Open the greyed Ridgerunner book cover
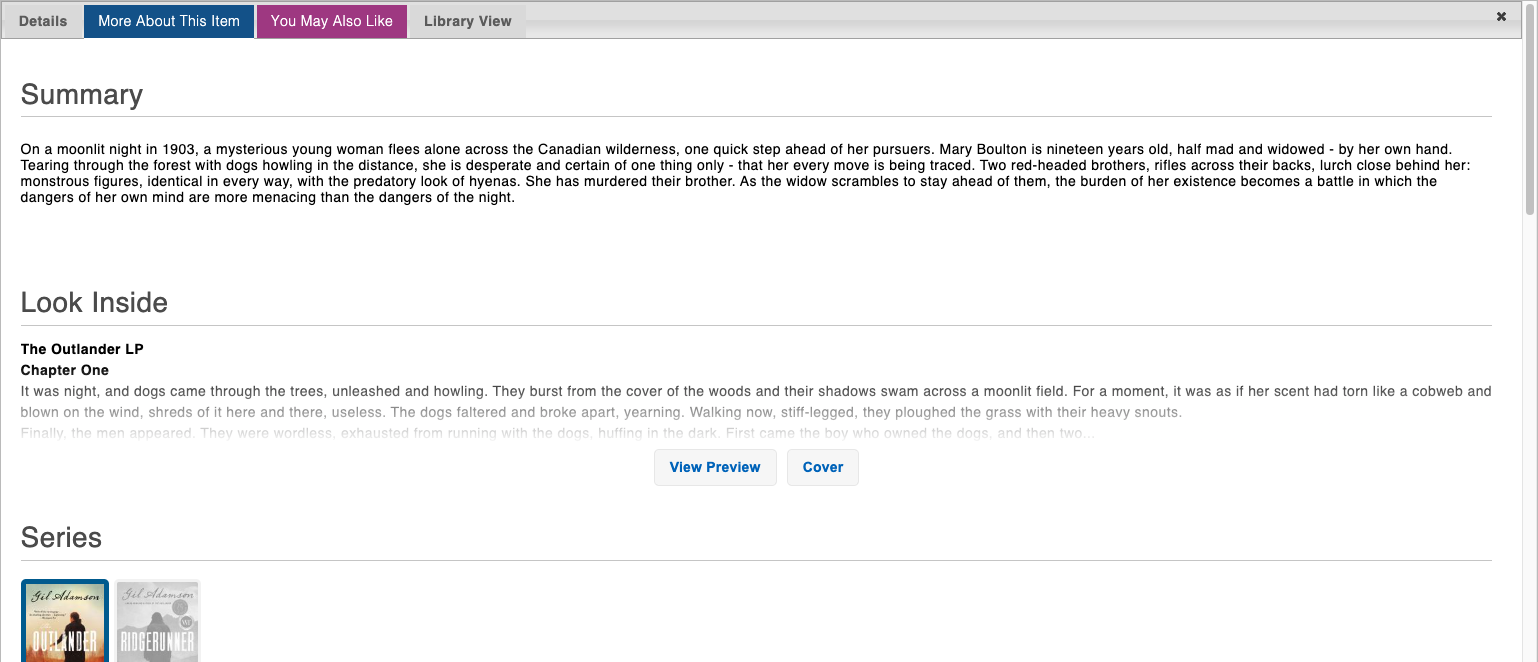 pos(158,621)
